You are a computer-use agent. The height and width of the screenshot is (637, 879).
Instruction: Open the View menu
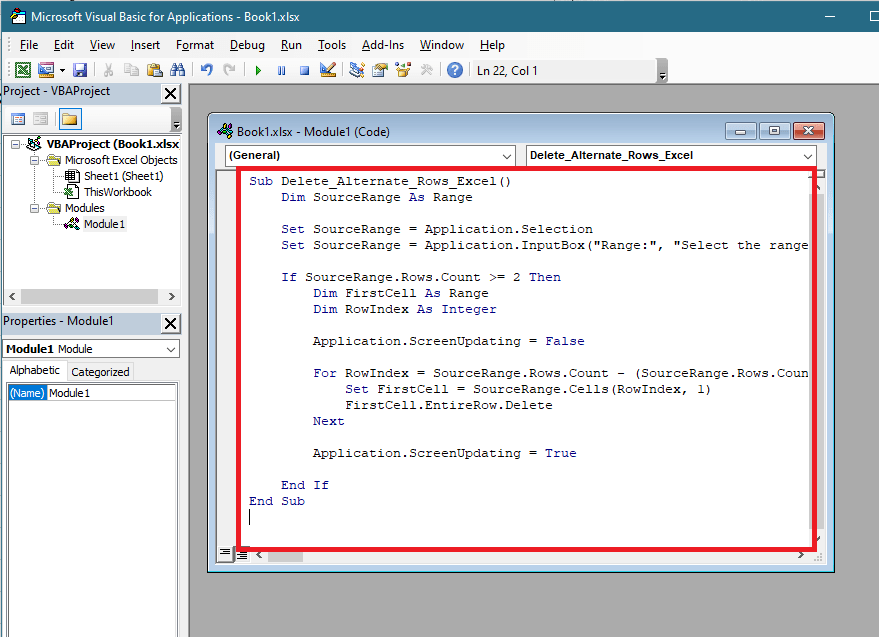coord(102,45)
